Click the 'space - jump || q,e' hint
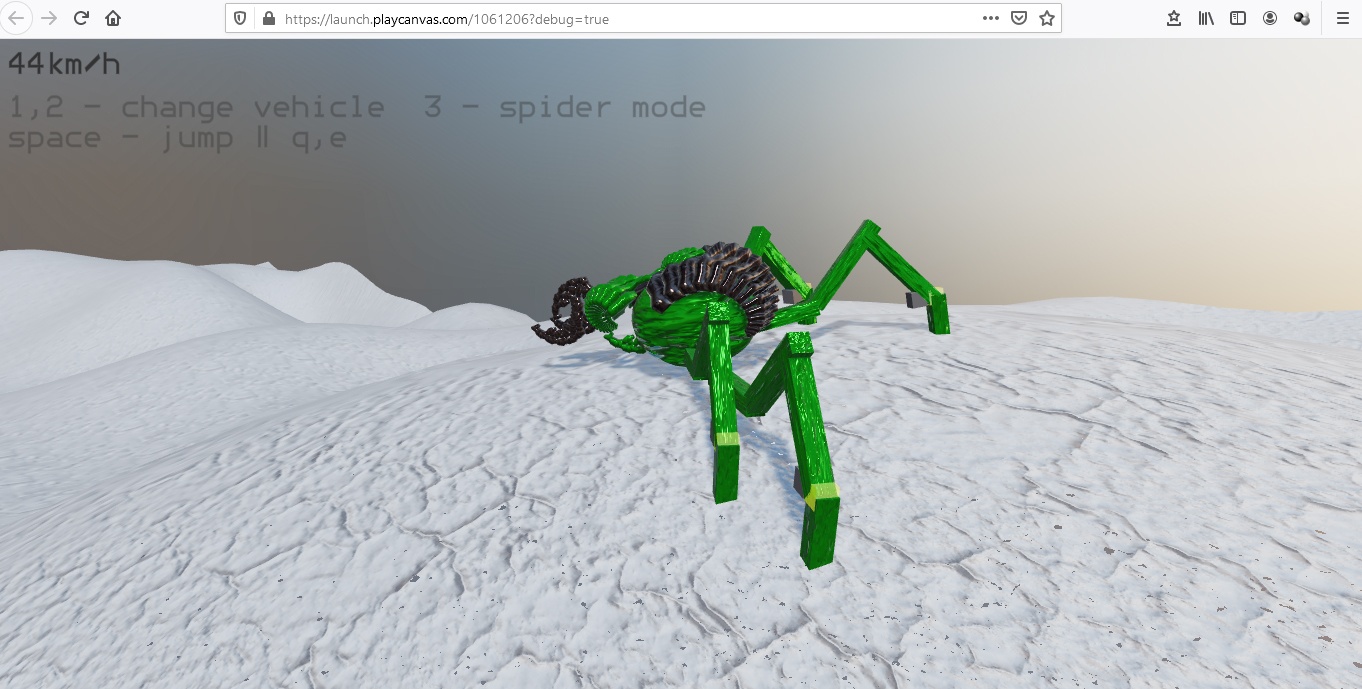 pyautogui.click(x=177, y=138)
